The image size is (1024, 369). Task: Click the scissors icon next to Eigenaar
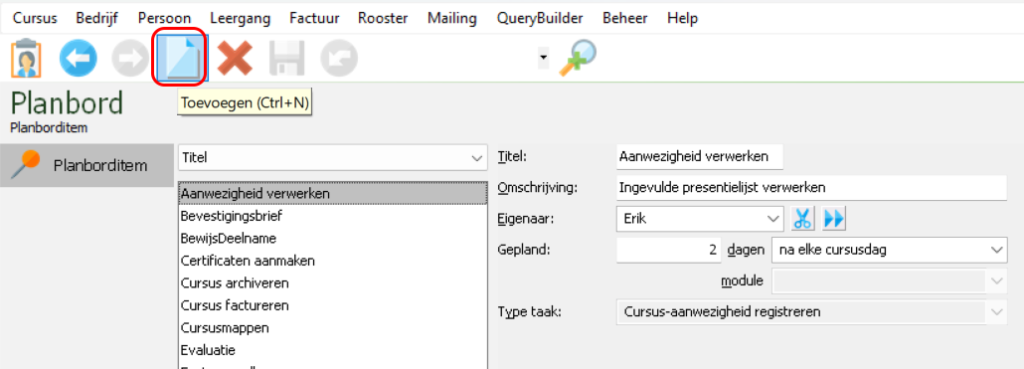pos(803,219)
